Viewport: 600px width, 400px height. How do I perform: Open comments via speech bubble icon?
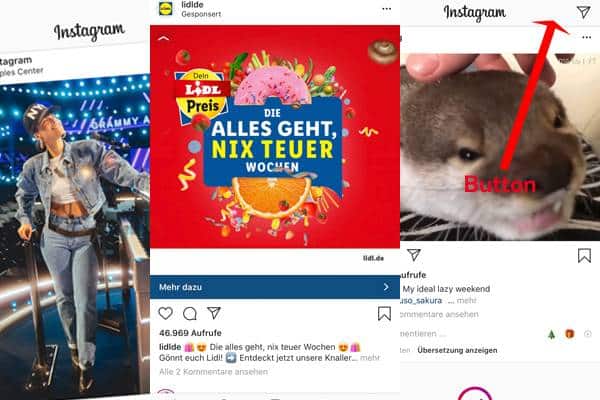tap(190, 313)
